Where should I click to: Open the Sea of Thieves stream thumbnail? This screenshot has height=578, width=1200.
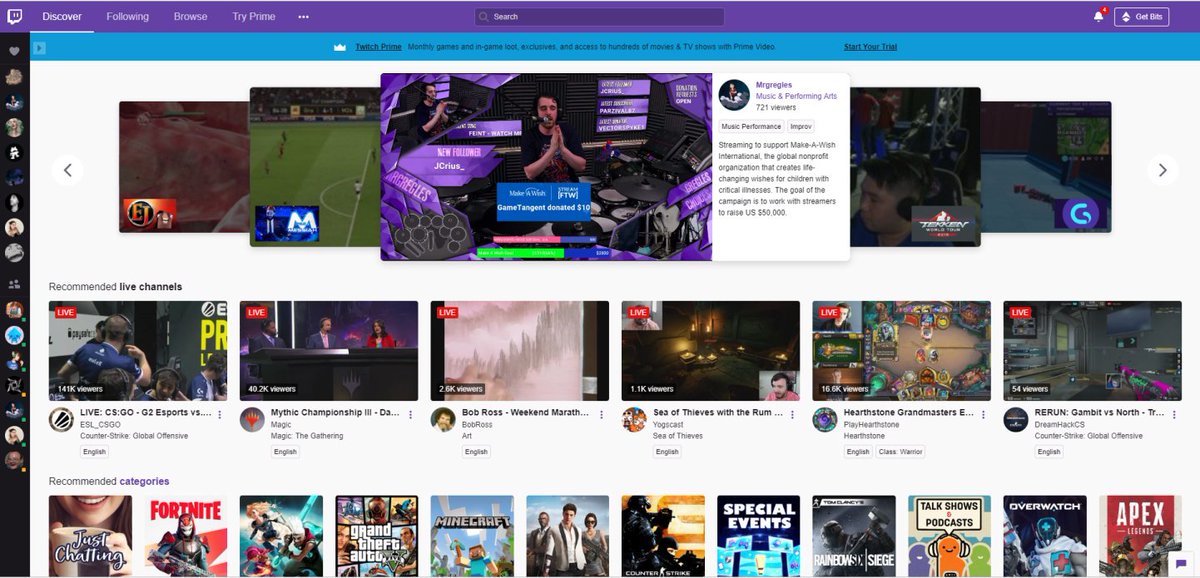click(x=711, y=351)
